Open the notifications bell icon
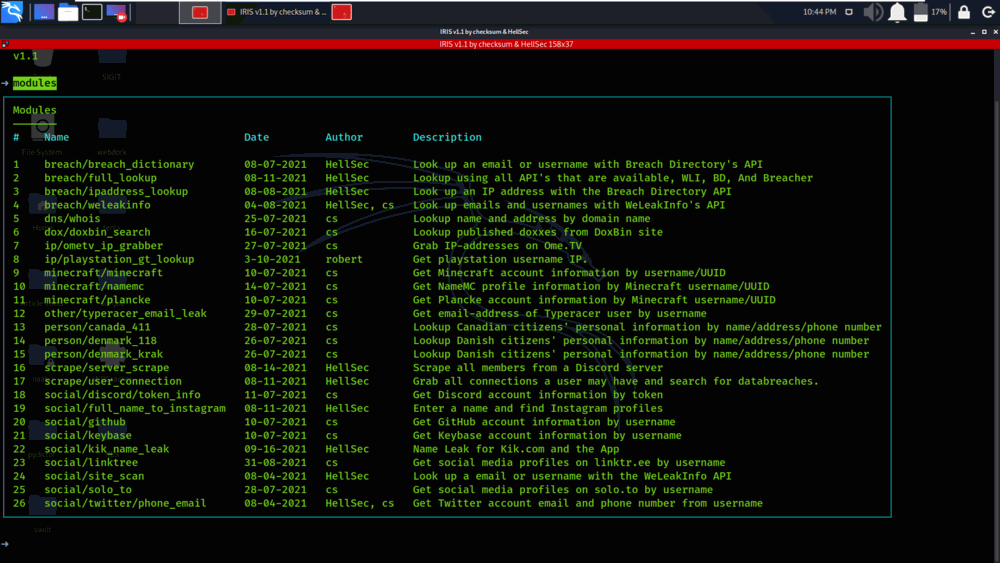This screenshot has height=563, width=1000. (897, 12)
